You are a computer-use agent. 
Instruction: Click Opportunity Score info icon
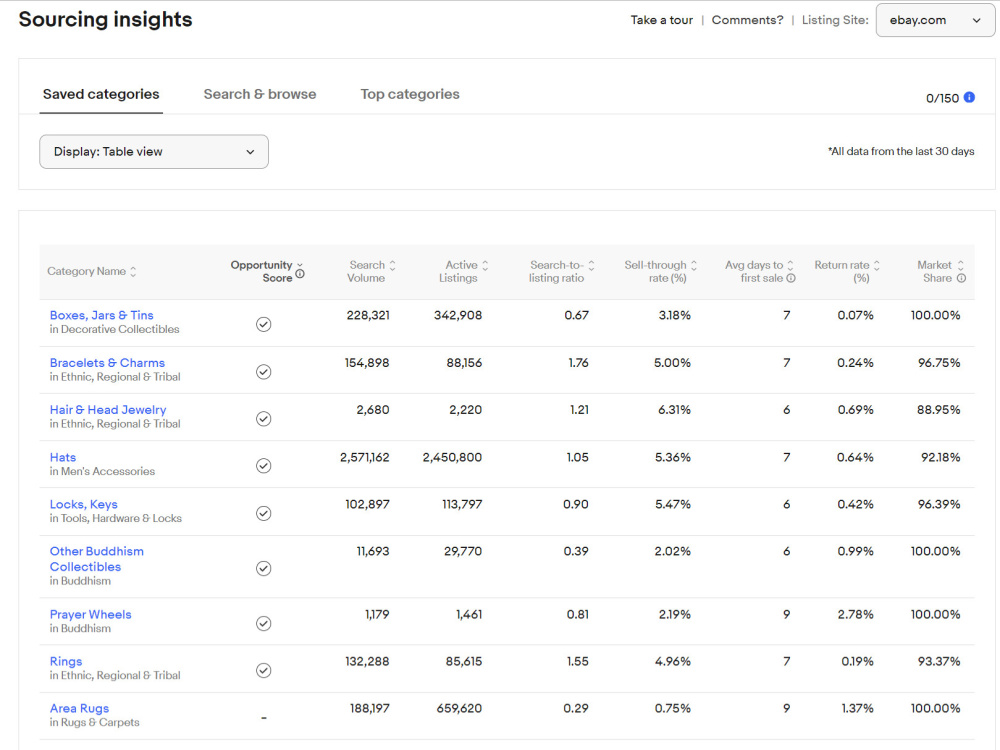[x=300, y=274]
